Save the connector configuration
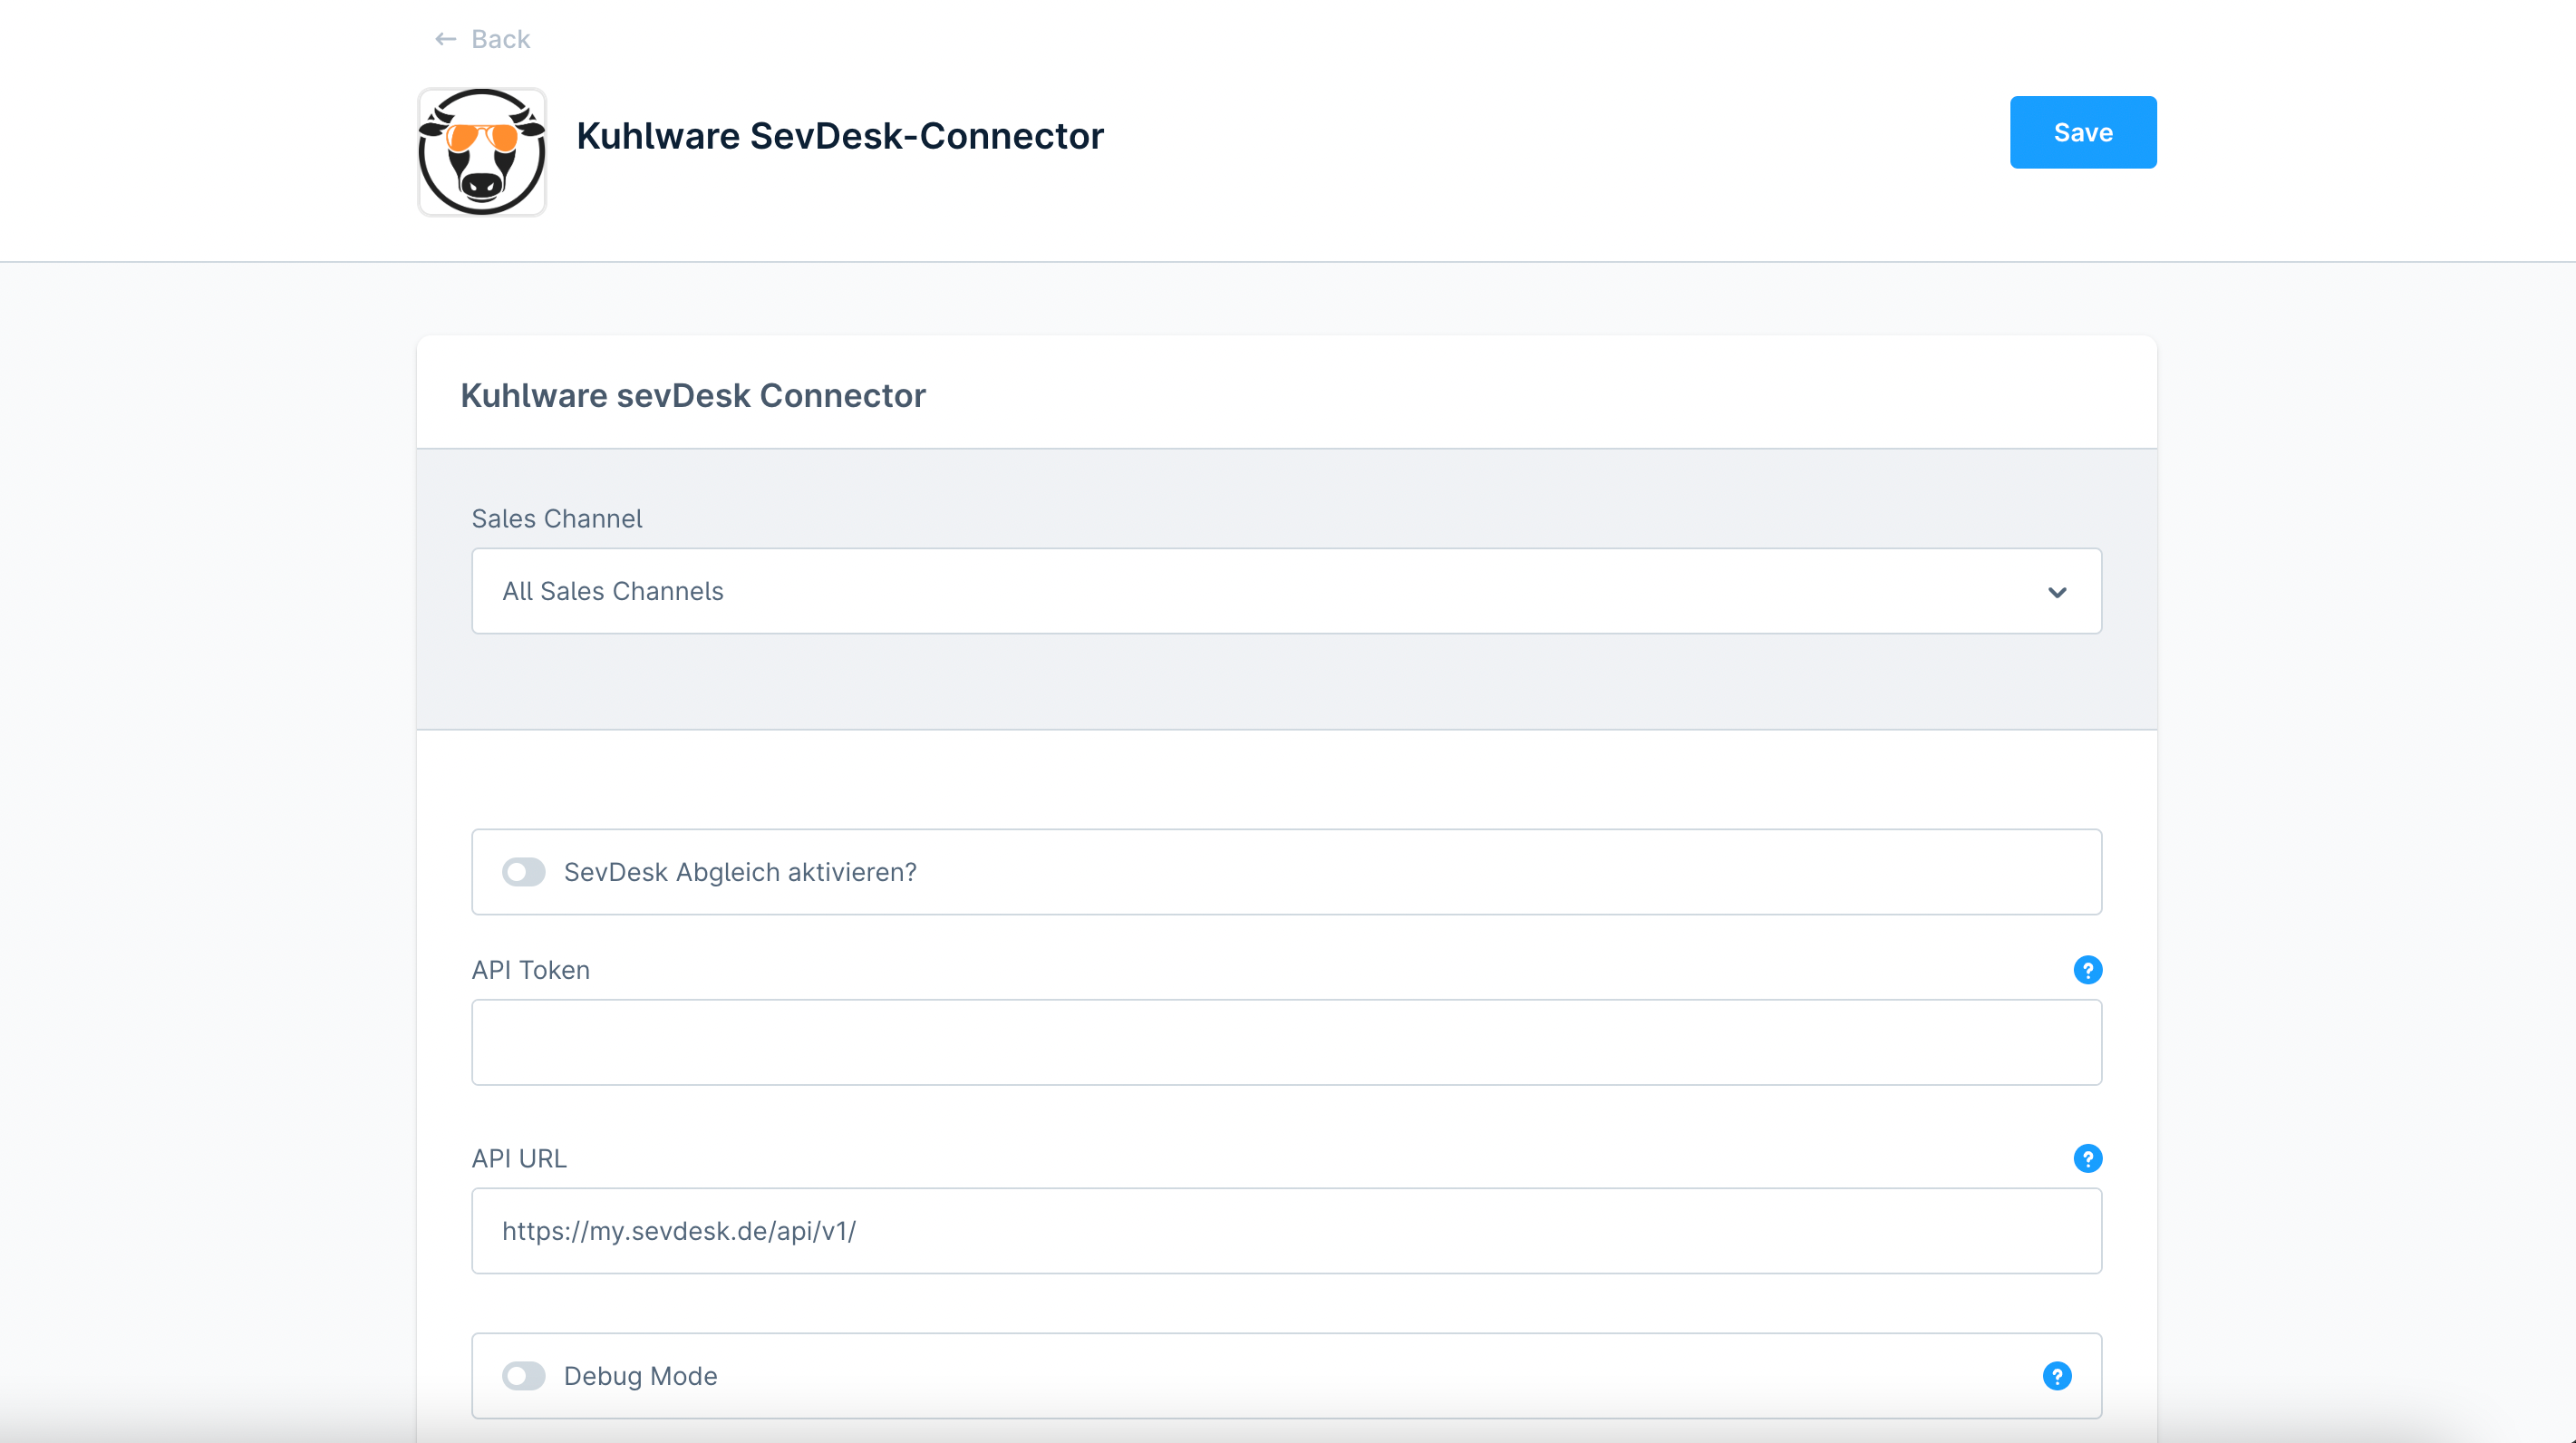Viewport: 2576px width, 1443px height. pyautogui.click(x=2083, y=132)
